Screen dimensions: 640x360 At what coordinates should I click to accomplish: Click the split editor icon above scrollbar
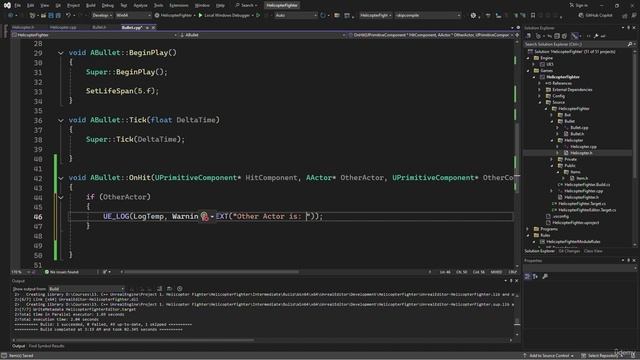pos(517,35)
